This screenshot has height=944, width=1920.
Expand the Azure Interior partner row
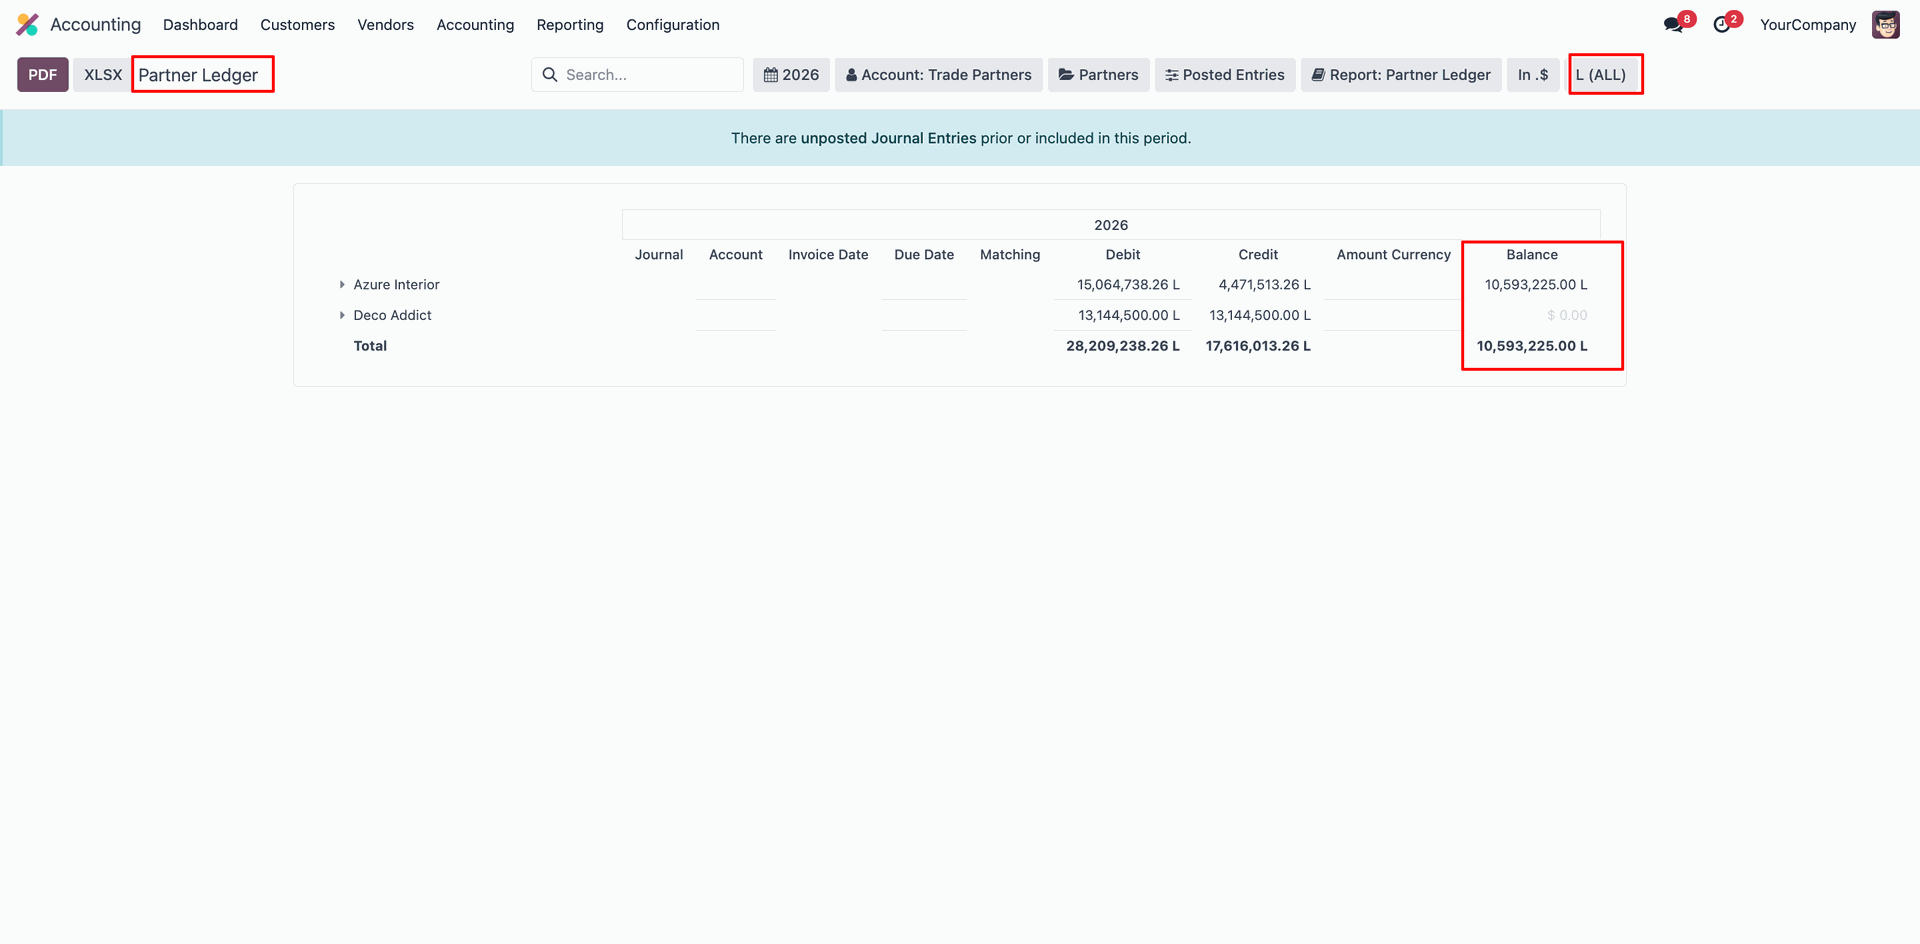(342, 285)
